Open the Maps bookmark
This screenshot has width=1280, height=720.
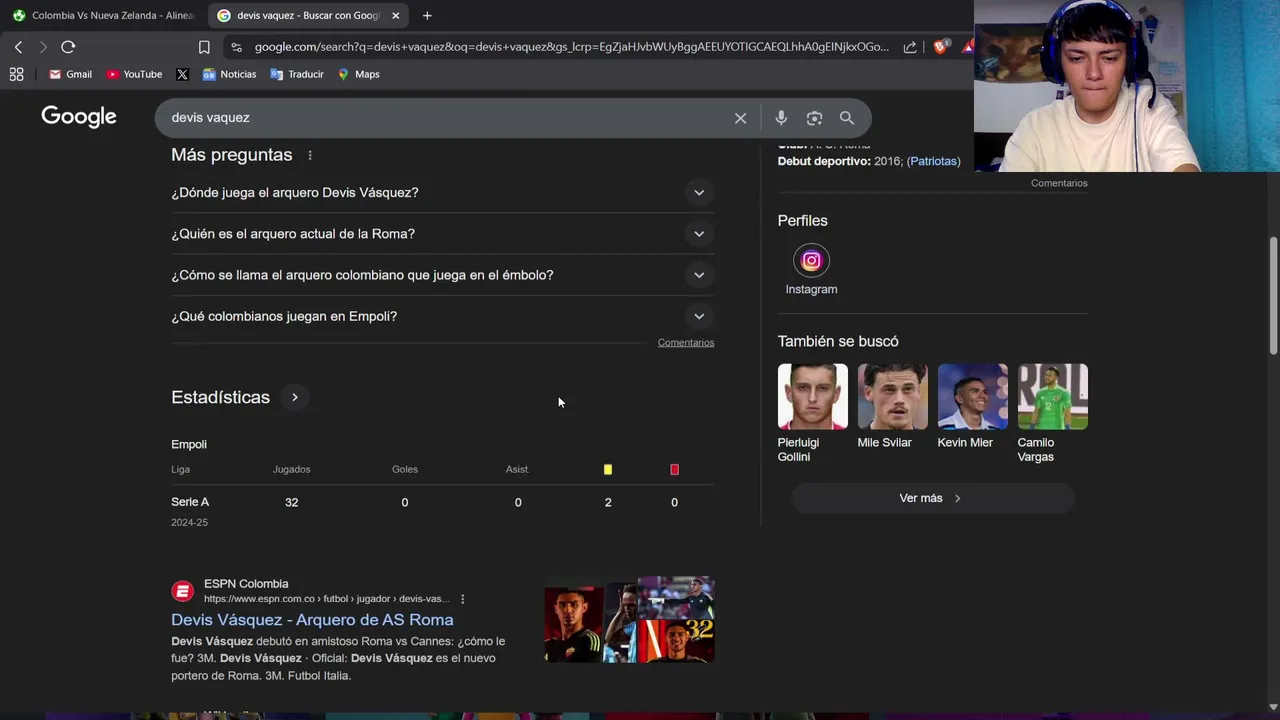[x=358, y=74]
